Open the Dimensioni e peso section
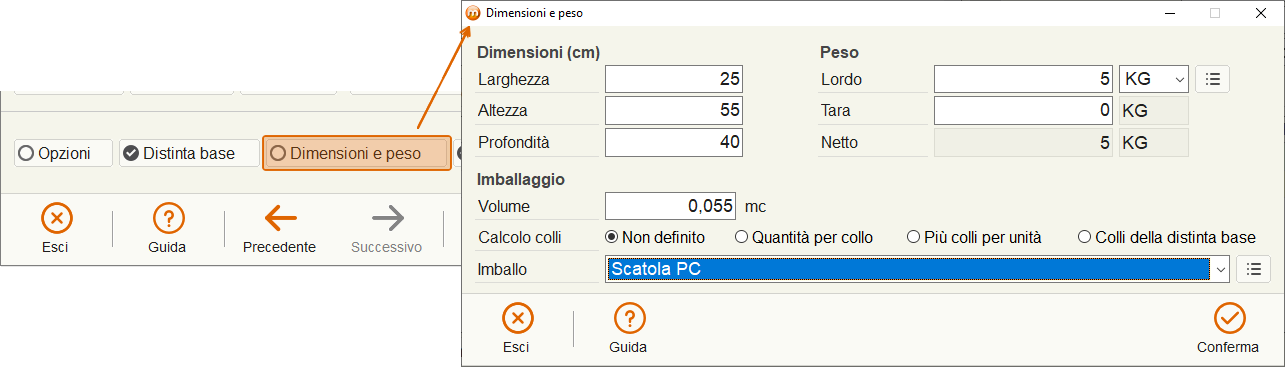1285x367 pixels. coord(356,153)
